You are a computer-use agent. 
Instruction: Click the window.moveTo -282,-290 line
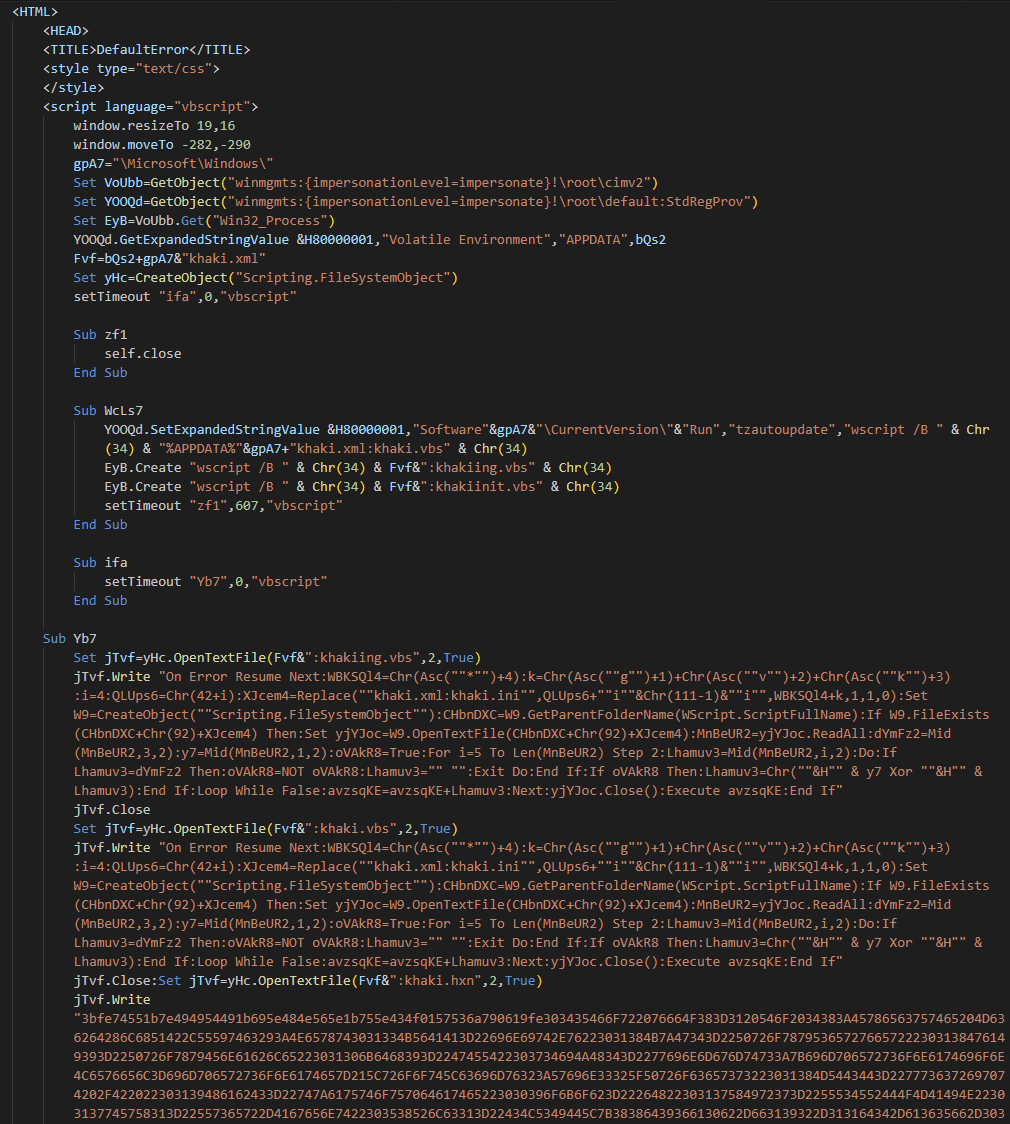(162, 145)
